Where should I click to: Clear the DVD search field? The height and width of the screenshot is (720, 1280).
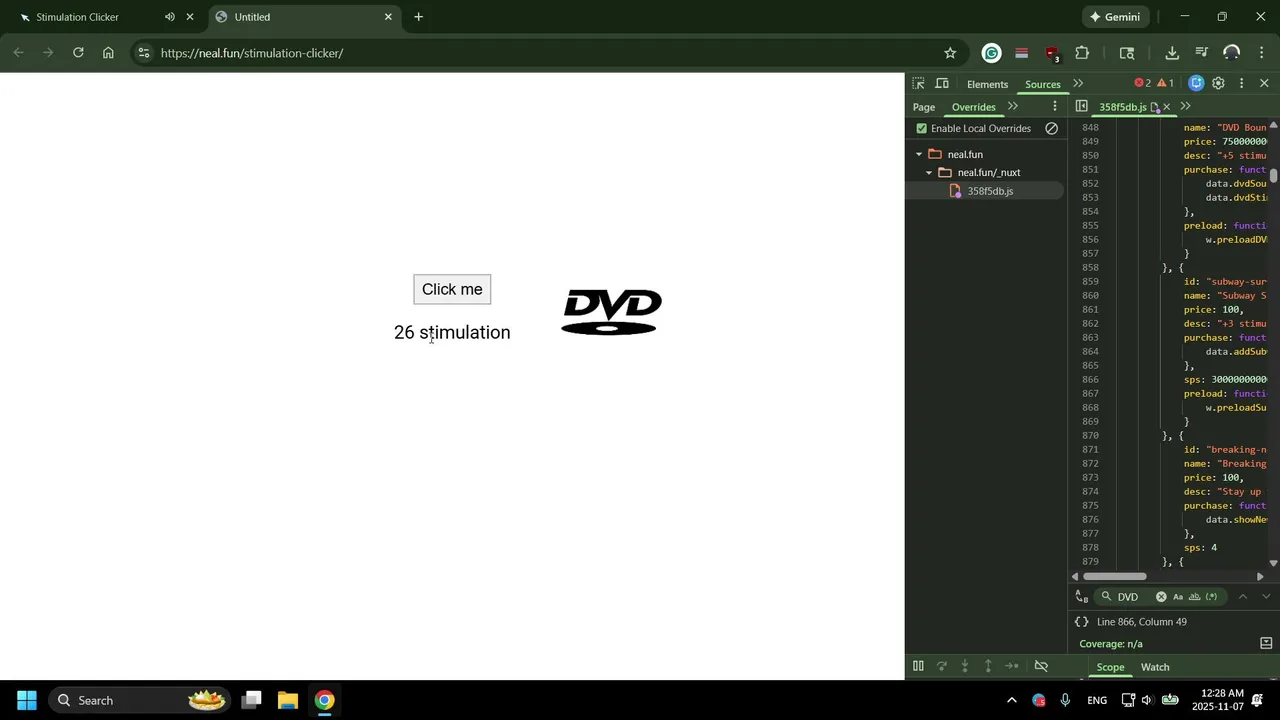[1161, 597]
